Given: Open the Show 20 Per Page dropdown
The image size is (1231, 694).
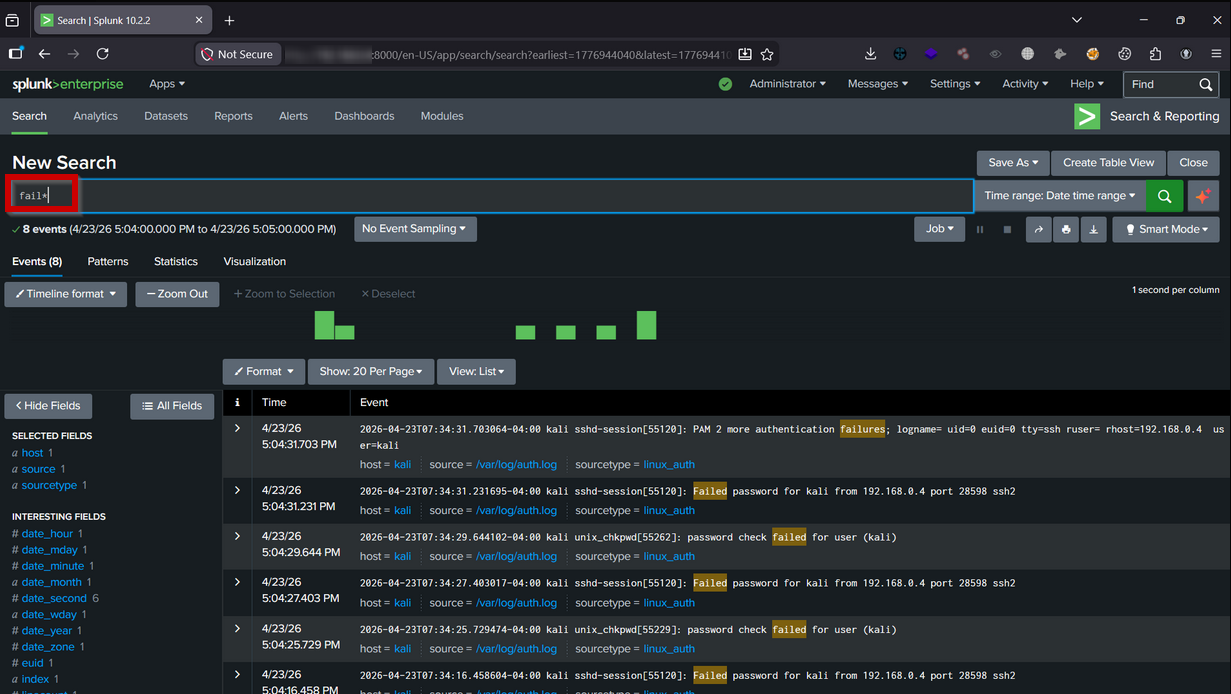Looking at the screenshot, I should coord(370,371).
